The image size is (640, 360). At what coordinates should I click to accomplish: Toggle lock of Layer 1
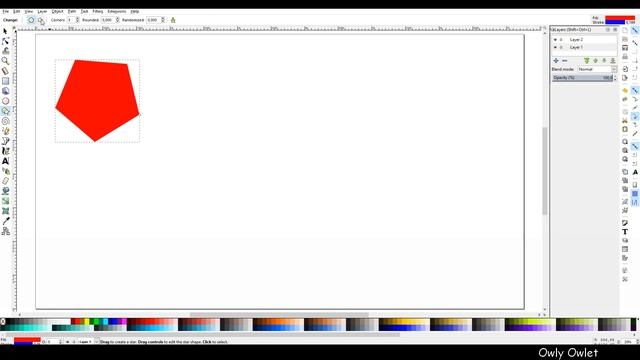561,47
